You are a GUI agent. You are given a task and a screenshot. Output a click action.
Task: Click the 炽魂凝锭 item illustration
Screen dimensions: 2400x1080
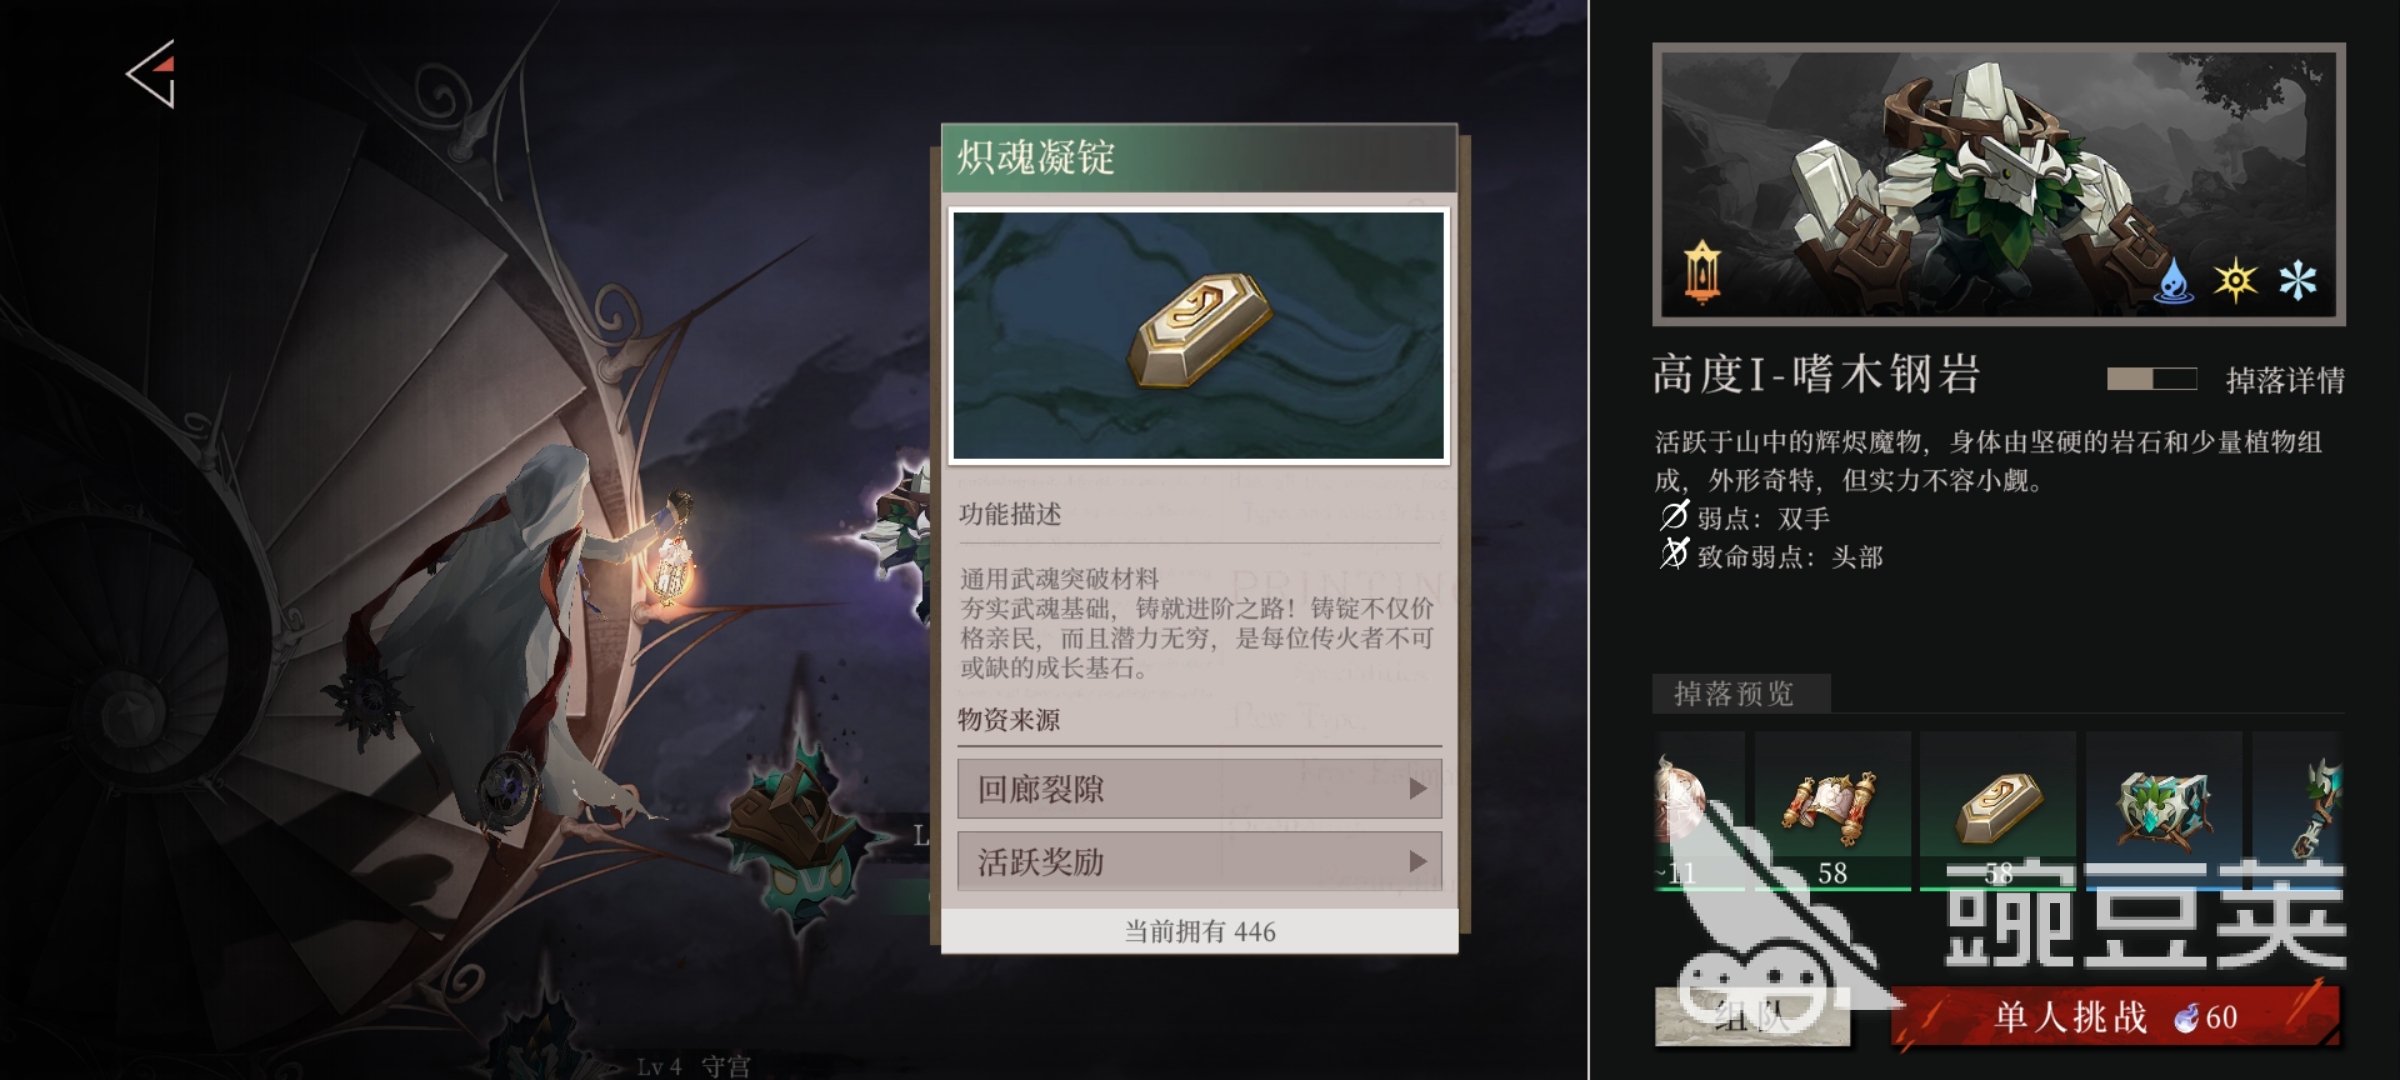(x=1199, y=336)
